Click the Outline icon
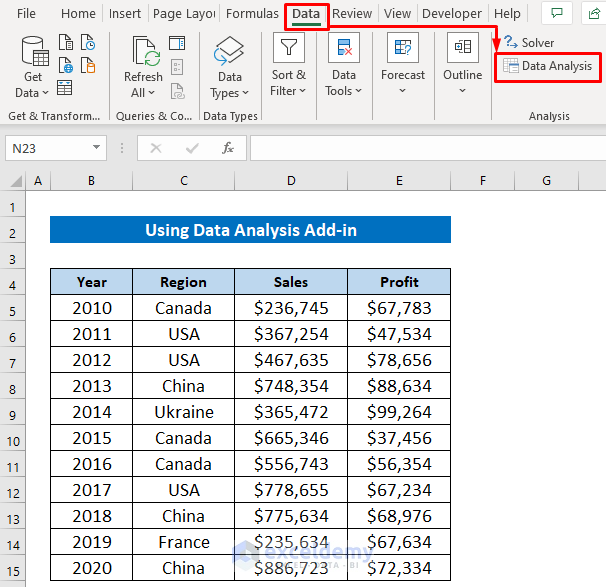Viewport: 606px width, 587px height. point(463,48)
